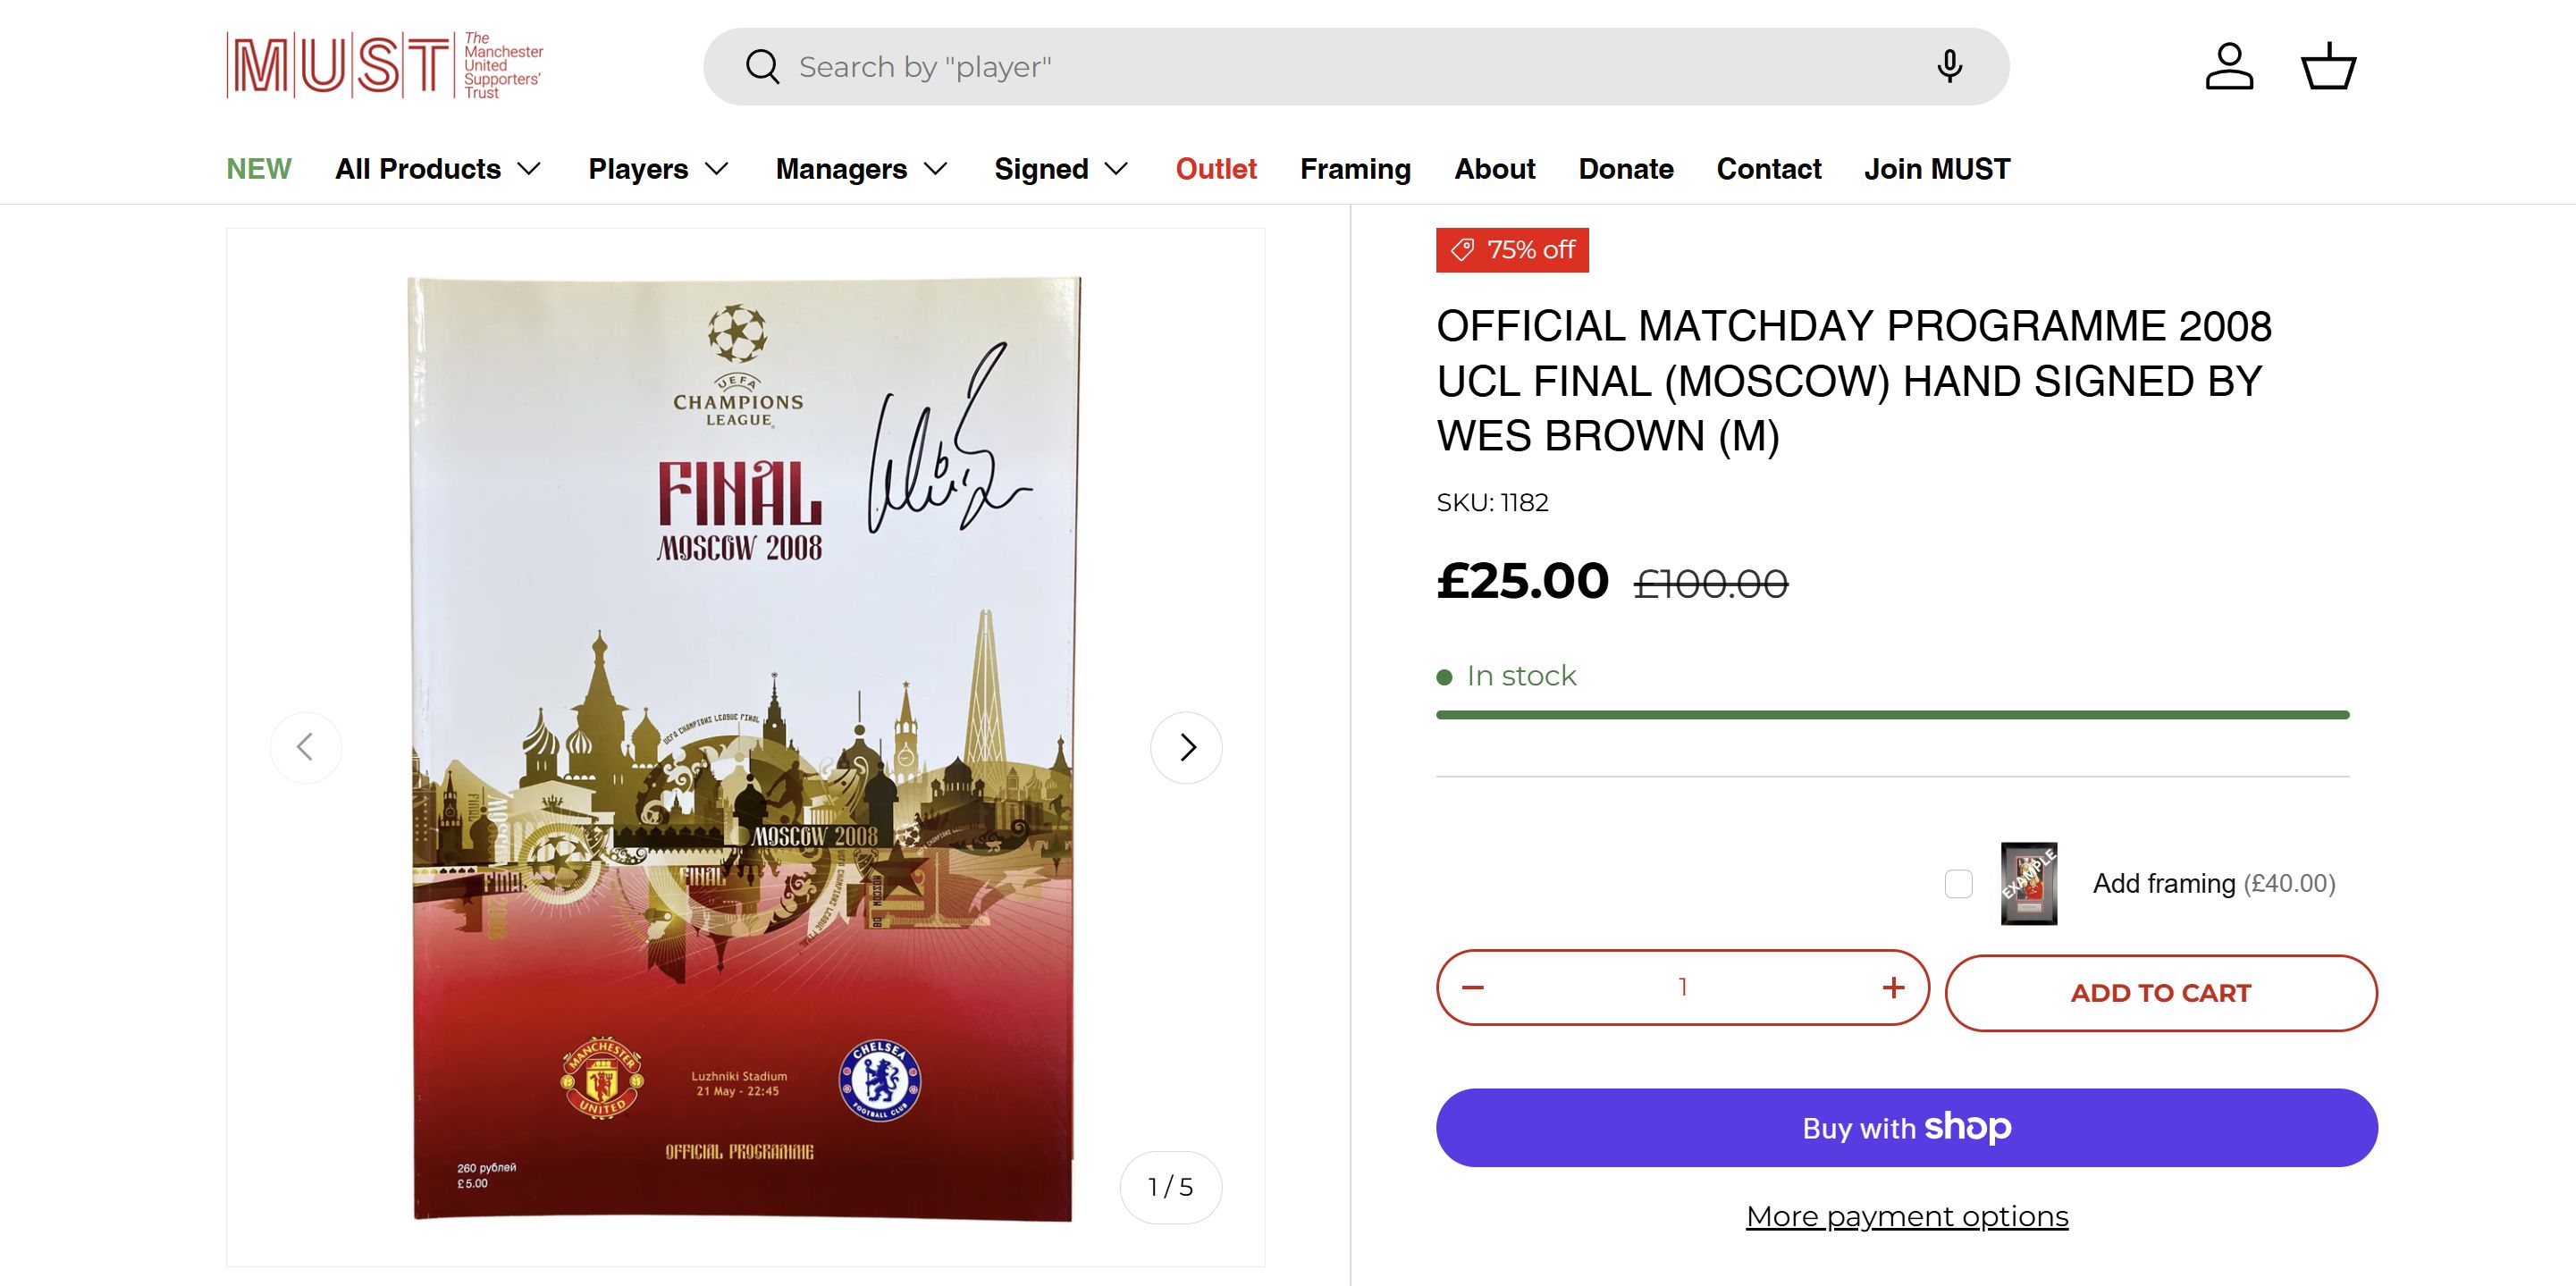Click More payment options link
This screenshot has width=2576, height=1286.
tap(1906, 1216)
